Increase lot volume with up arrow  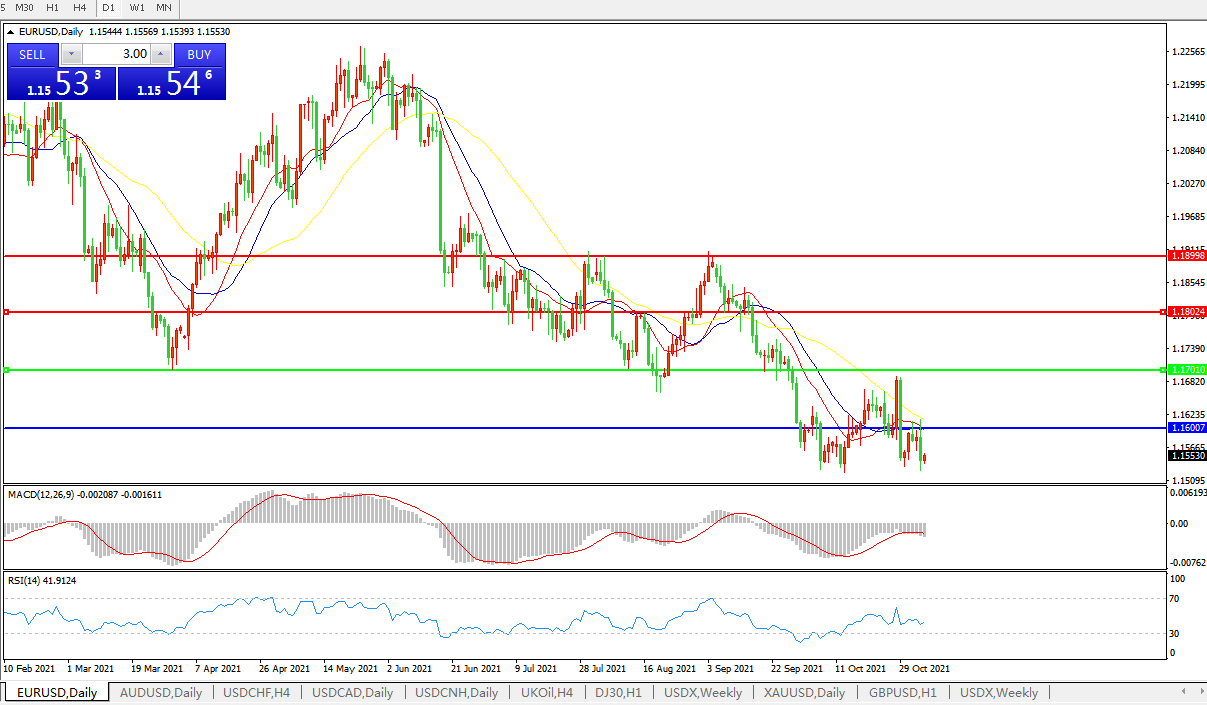click(161, 54)
